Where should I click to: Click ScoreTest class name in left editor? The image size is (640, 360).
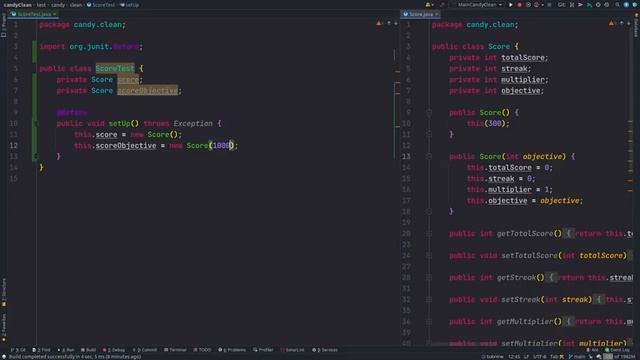pyautogui.click(x=115, y=69)
